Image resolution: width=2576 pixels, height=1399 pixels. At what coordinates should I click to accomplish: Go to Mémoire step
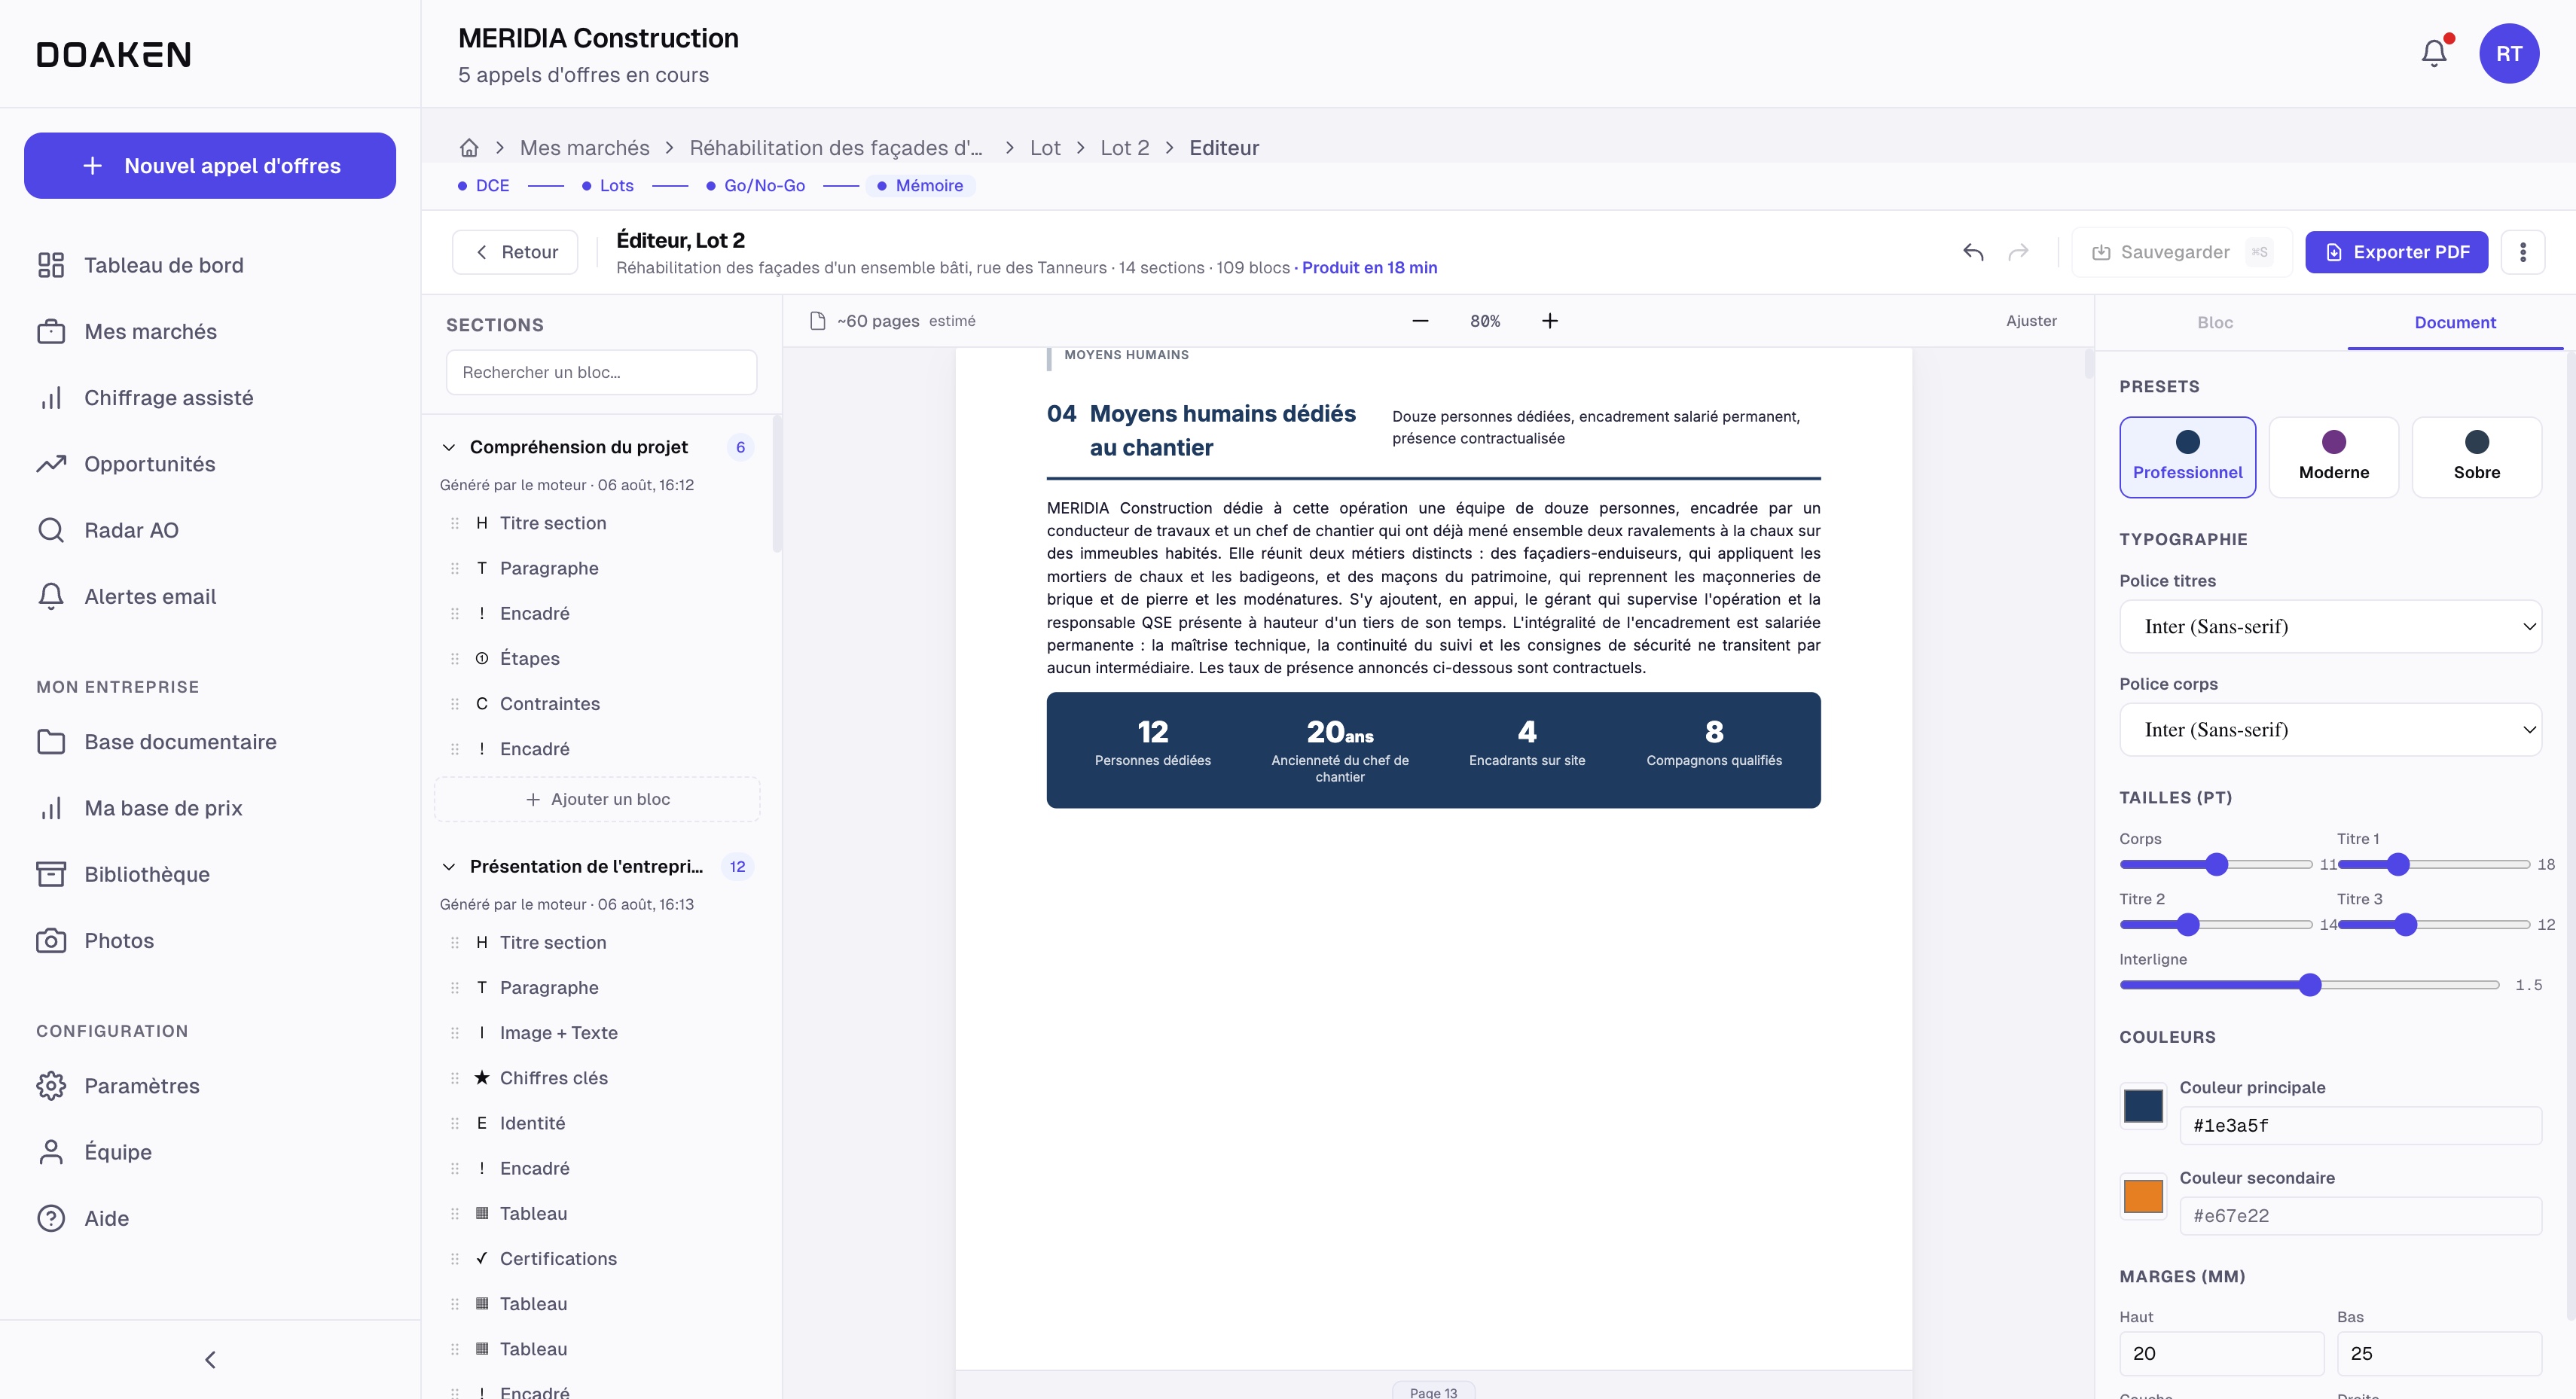(921, 186)
